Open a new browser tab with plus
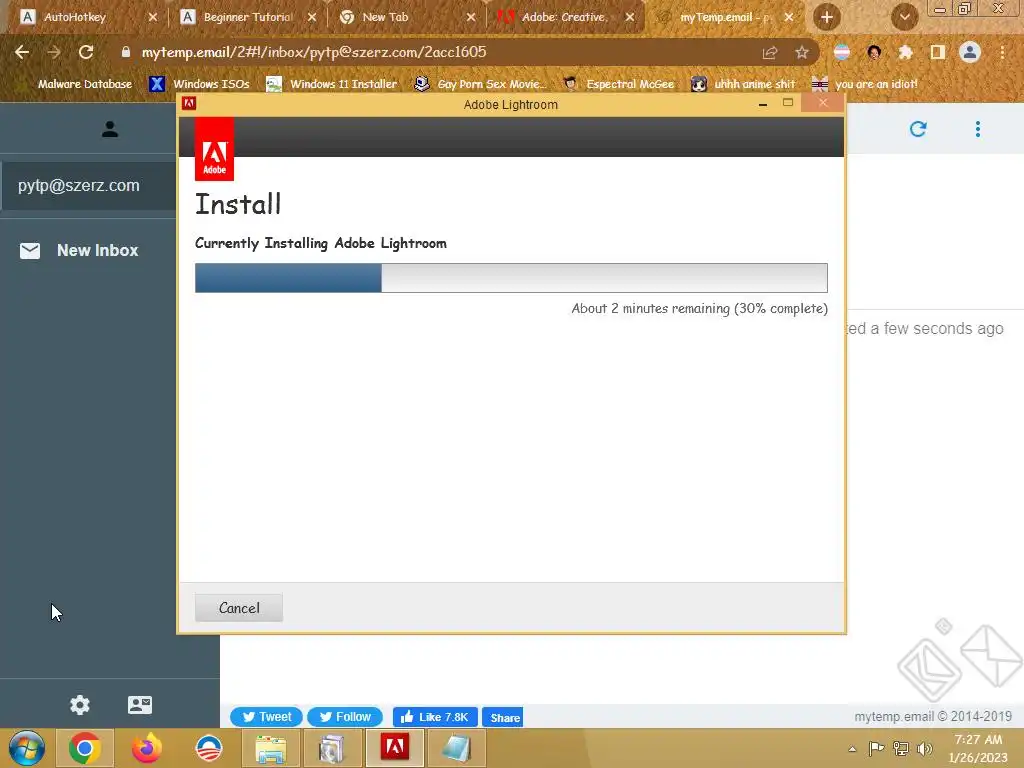1024x768 pixels. (827, 17)
